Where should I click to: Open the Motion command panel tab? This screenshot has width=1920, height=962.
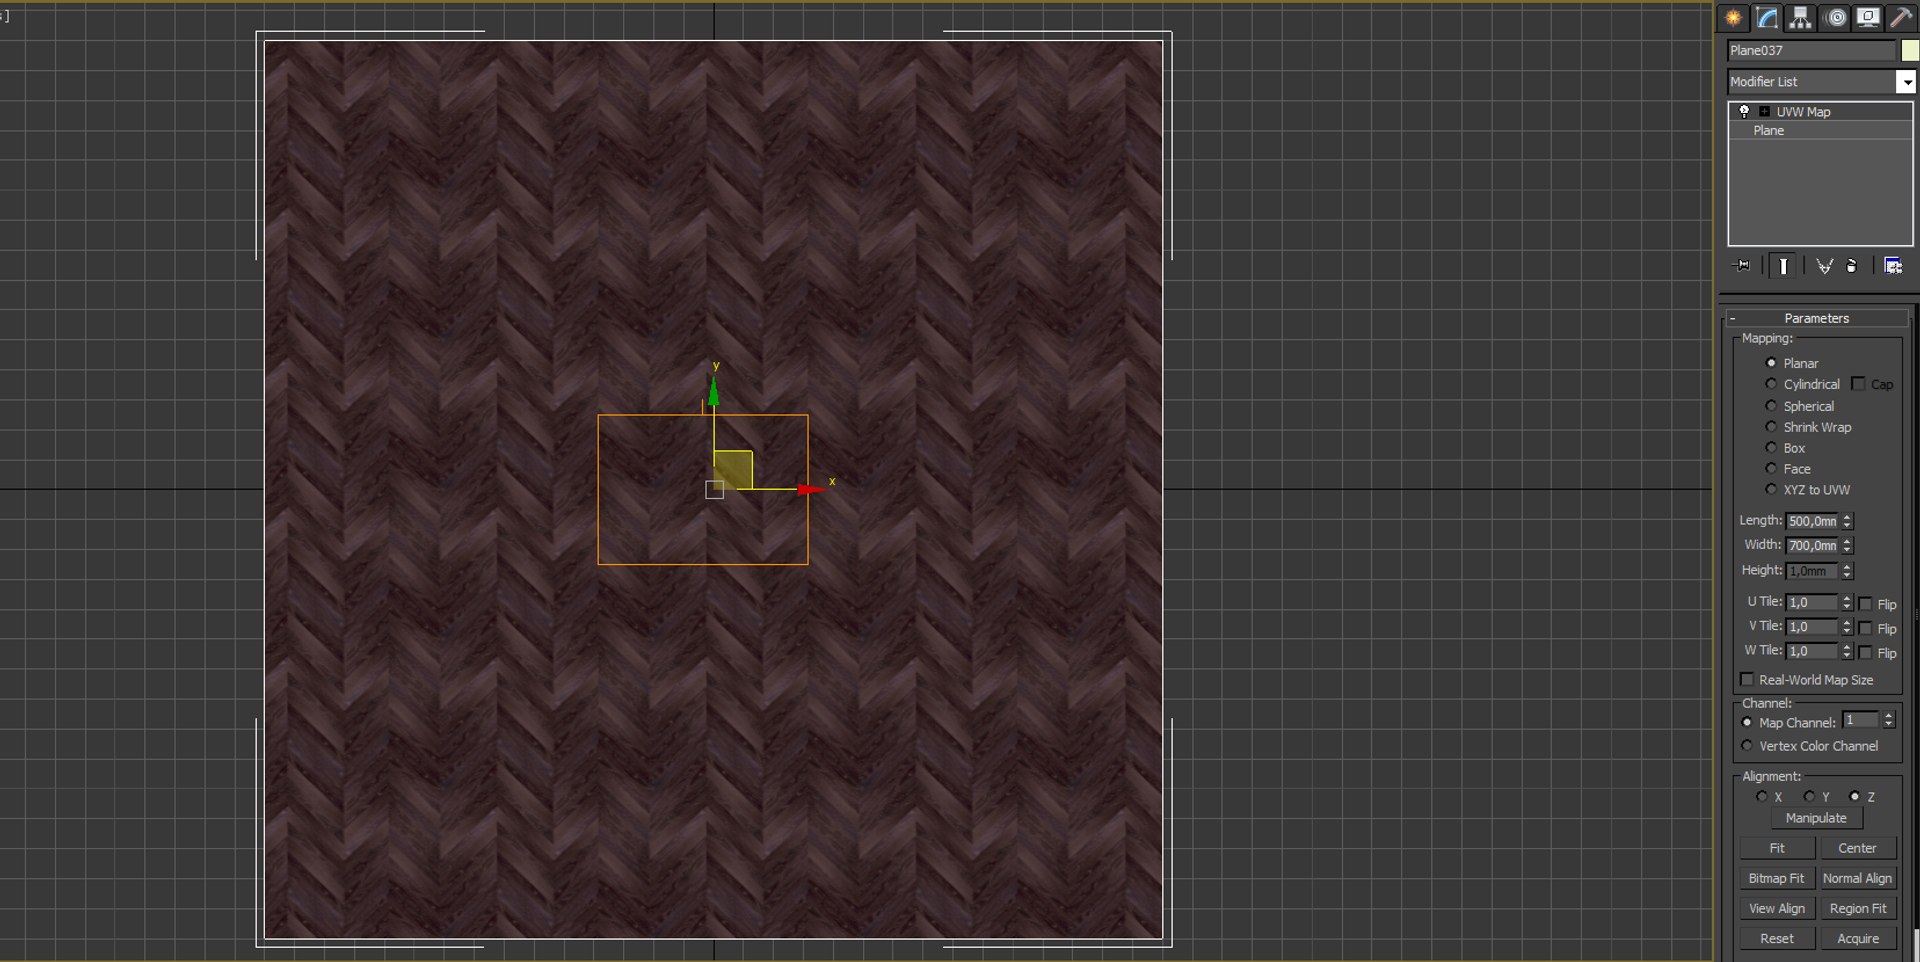1836,17
